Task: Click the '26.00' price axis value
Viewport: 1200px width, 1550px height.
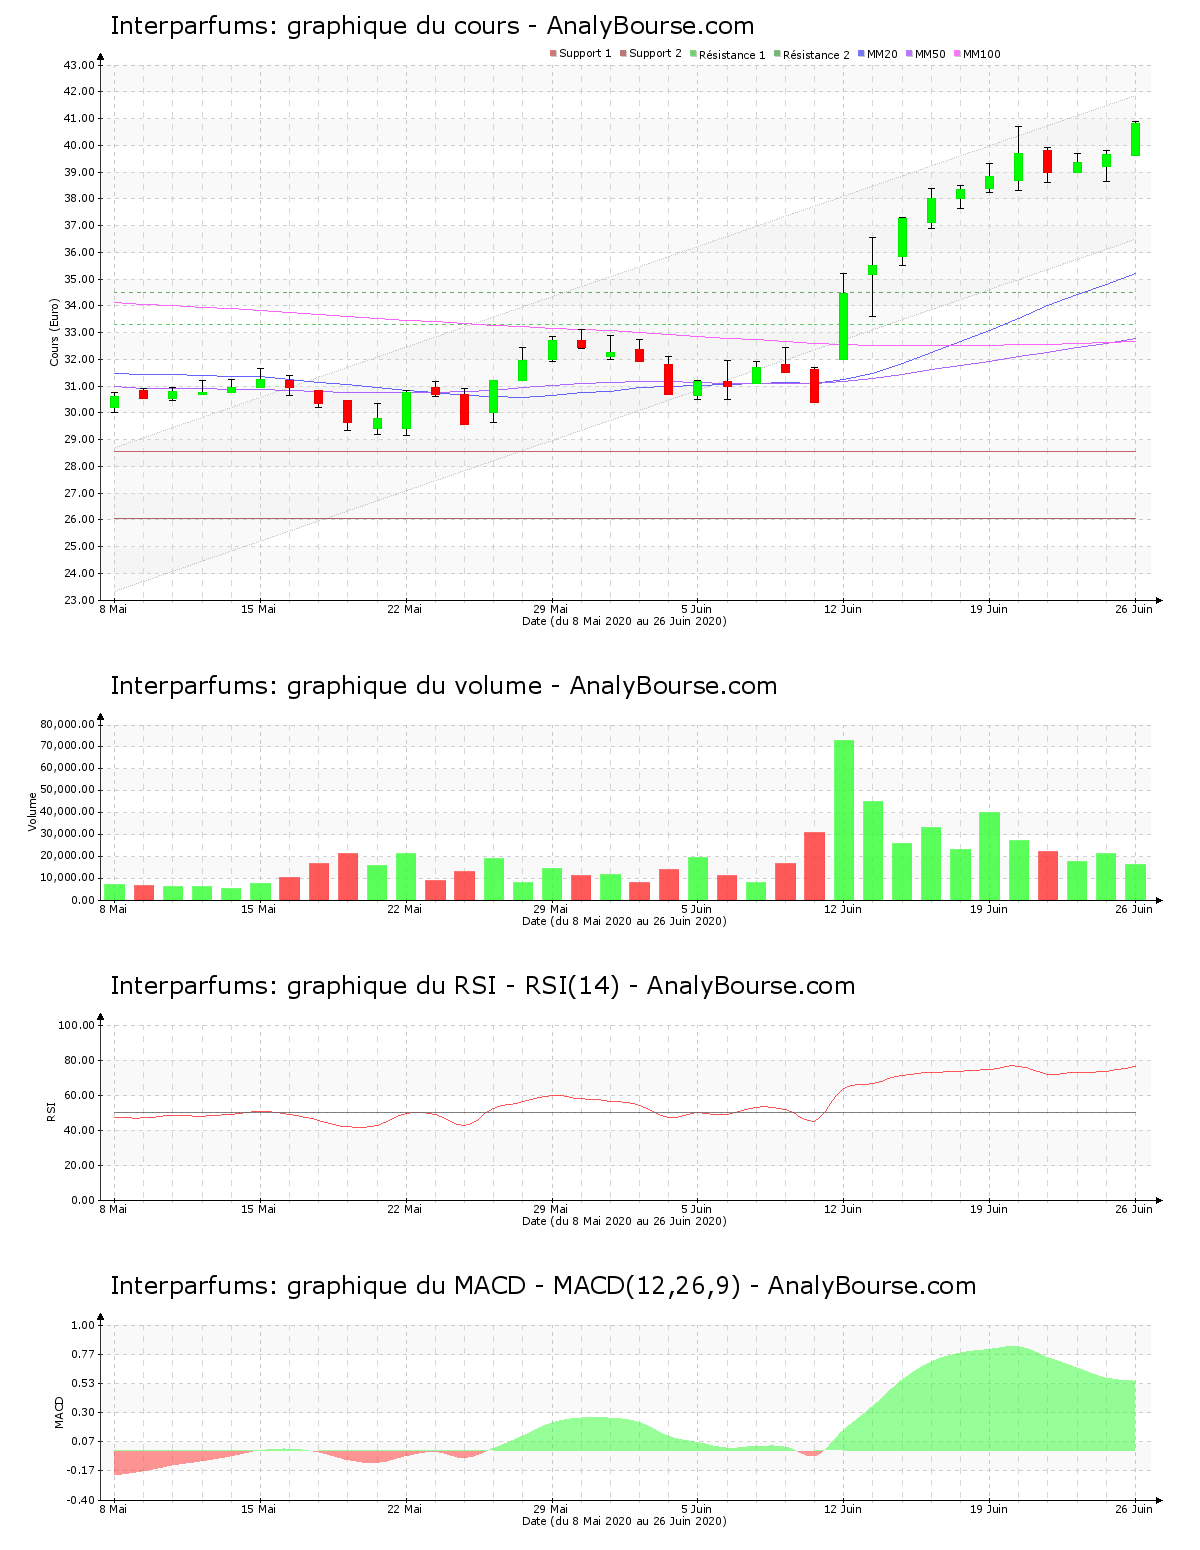Action: 79,520
